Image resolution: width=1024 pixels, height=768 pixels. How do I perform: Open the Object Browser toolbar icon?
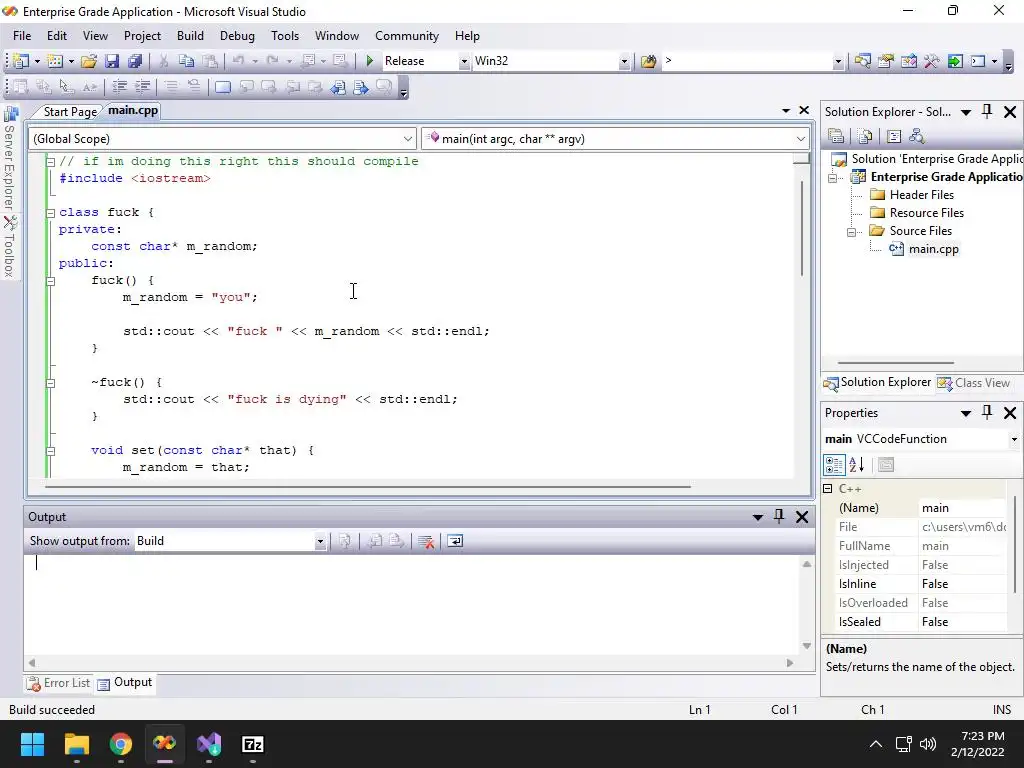click(908, 61)
